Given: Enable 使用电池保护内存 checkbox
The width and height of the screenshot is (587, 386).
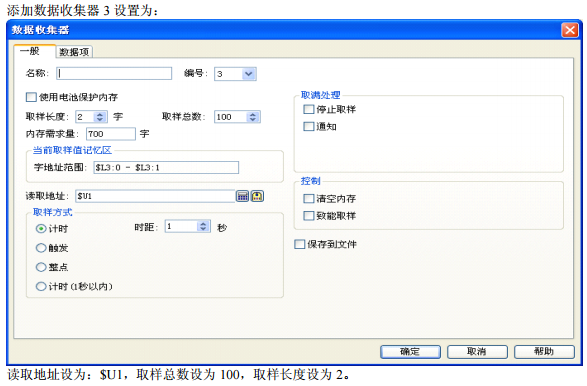Looking at the screenshot, I should click(x=31, y=97).
